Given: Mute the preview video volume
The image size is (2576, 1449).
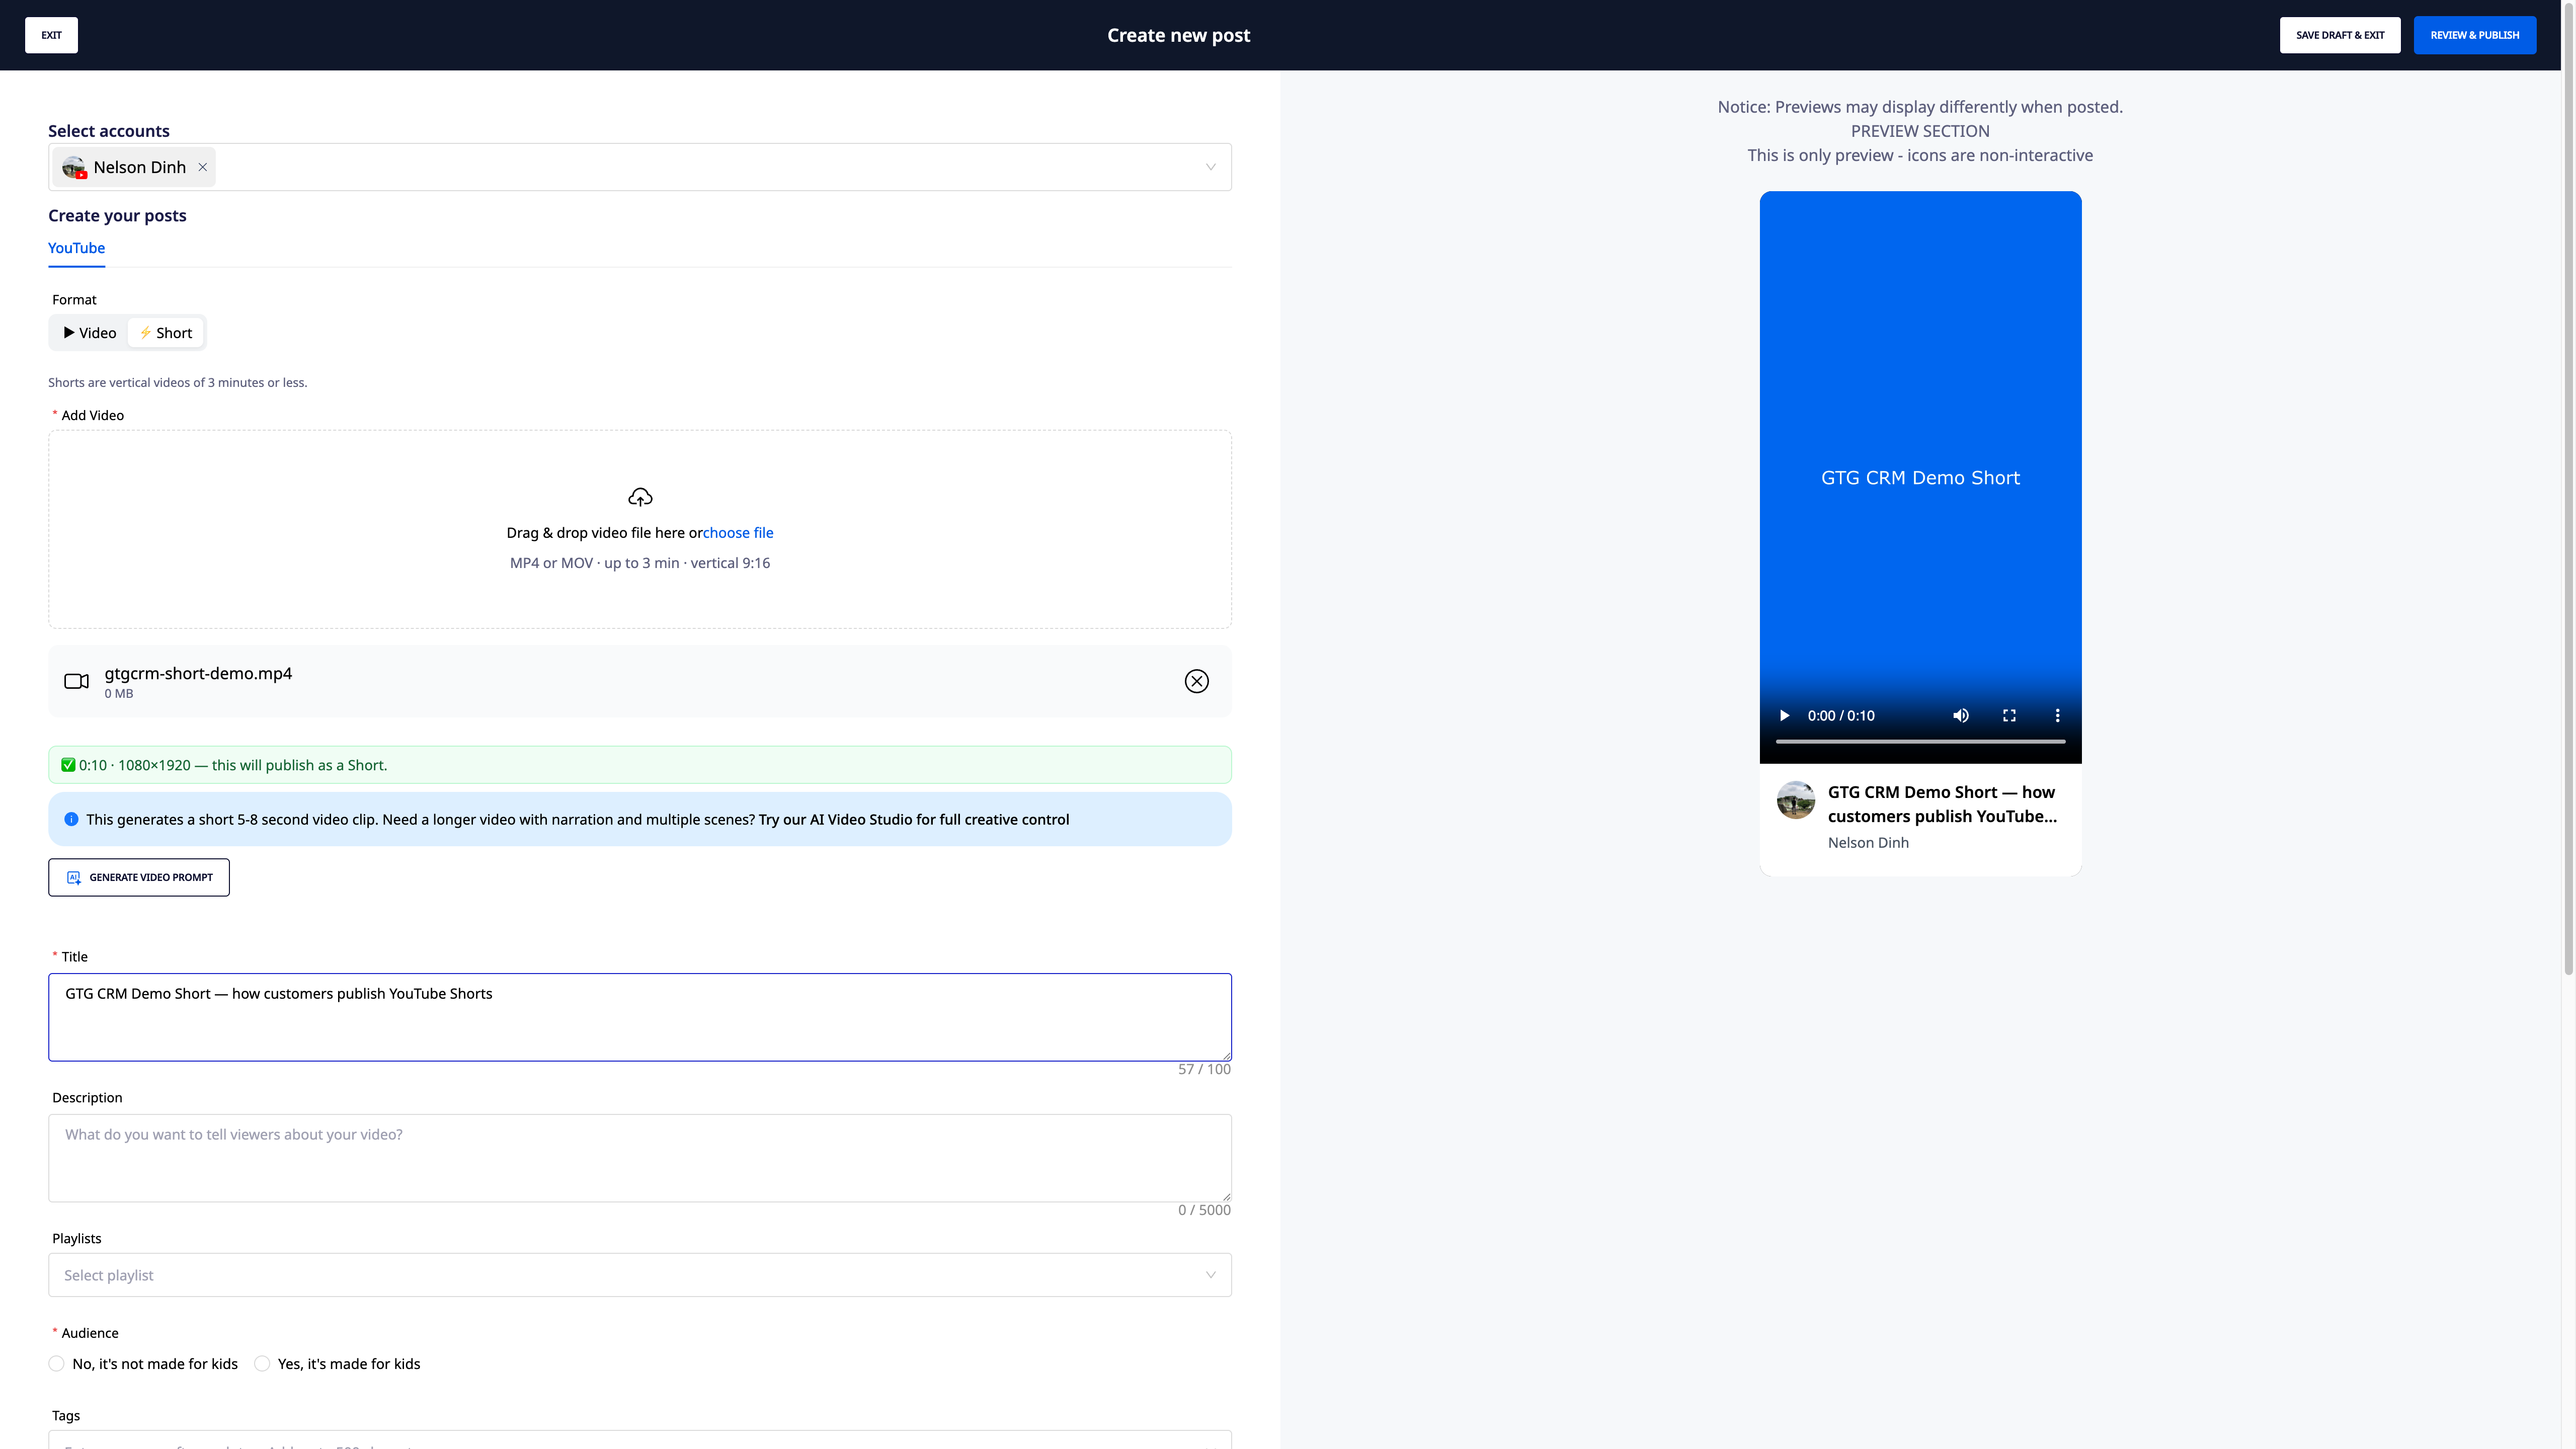Looking at the screenshot, I should tap(1961, 716).
